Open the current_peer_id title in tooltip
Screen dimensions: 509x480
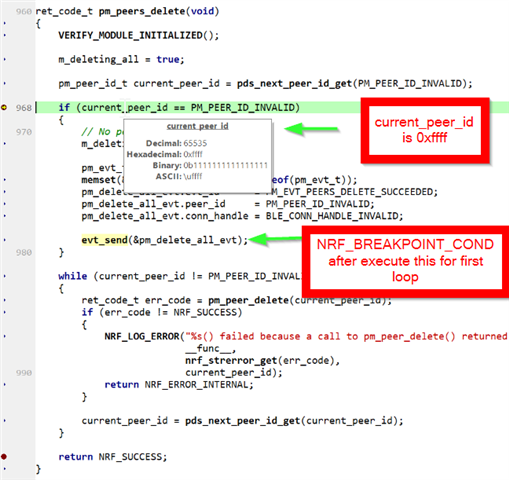click(198, 126)
